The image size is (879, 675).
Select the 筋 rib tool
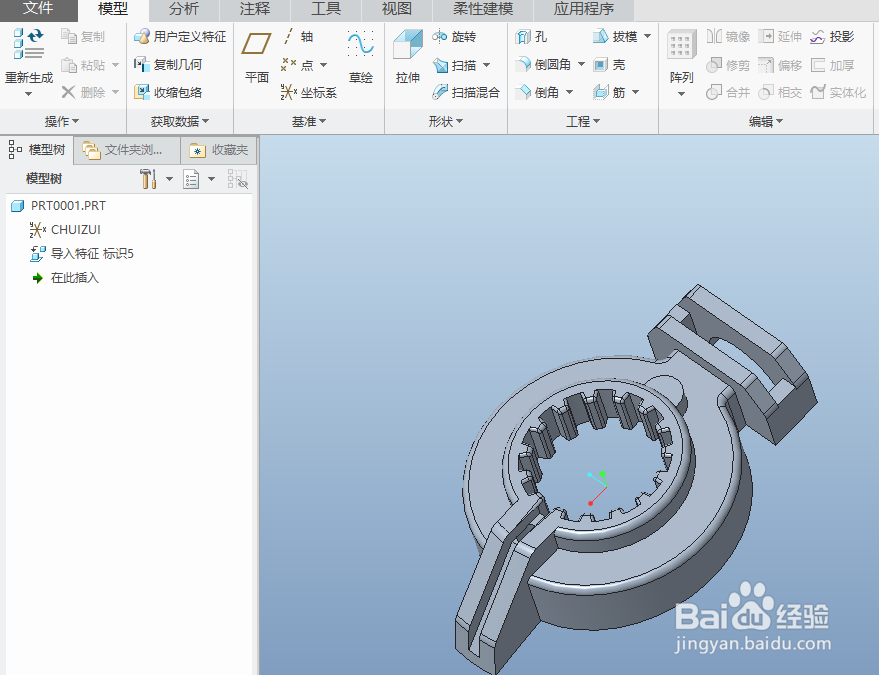click(x=609, y=92)
